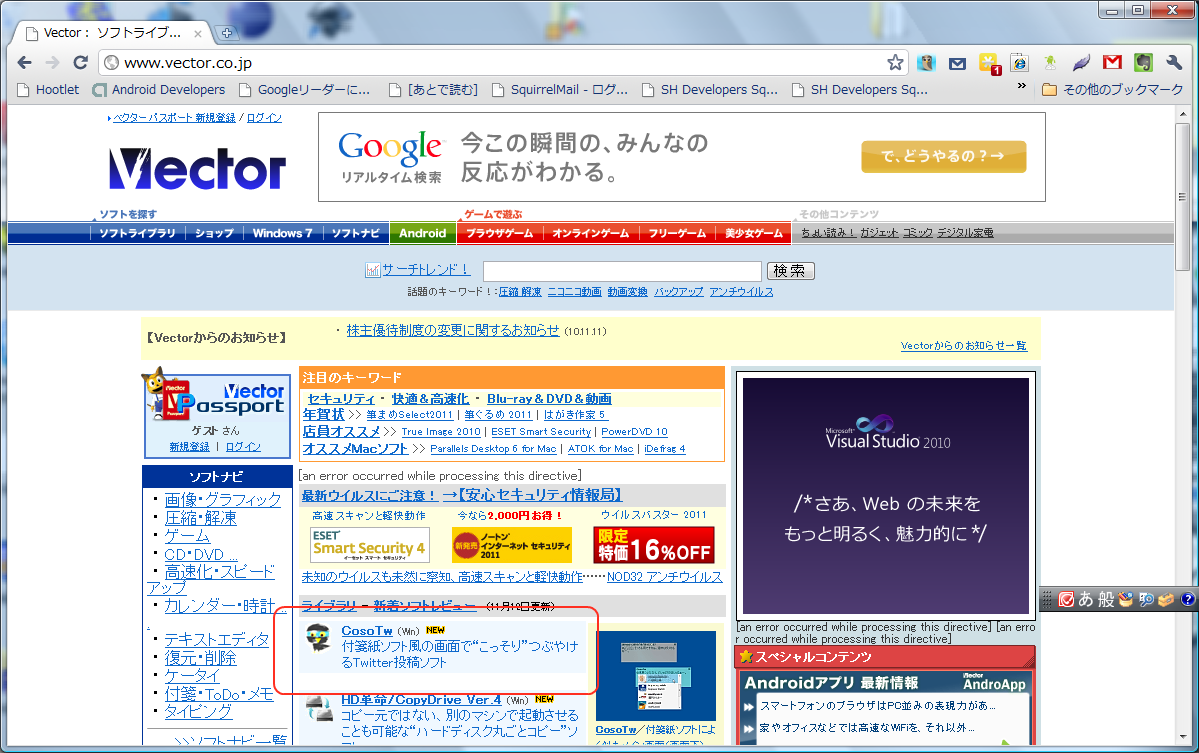The height and width of the screenshot is (753, 1199).
Task: Click the ATOK red check icon in IME bar
Action: (x=1066, y=599)
